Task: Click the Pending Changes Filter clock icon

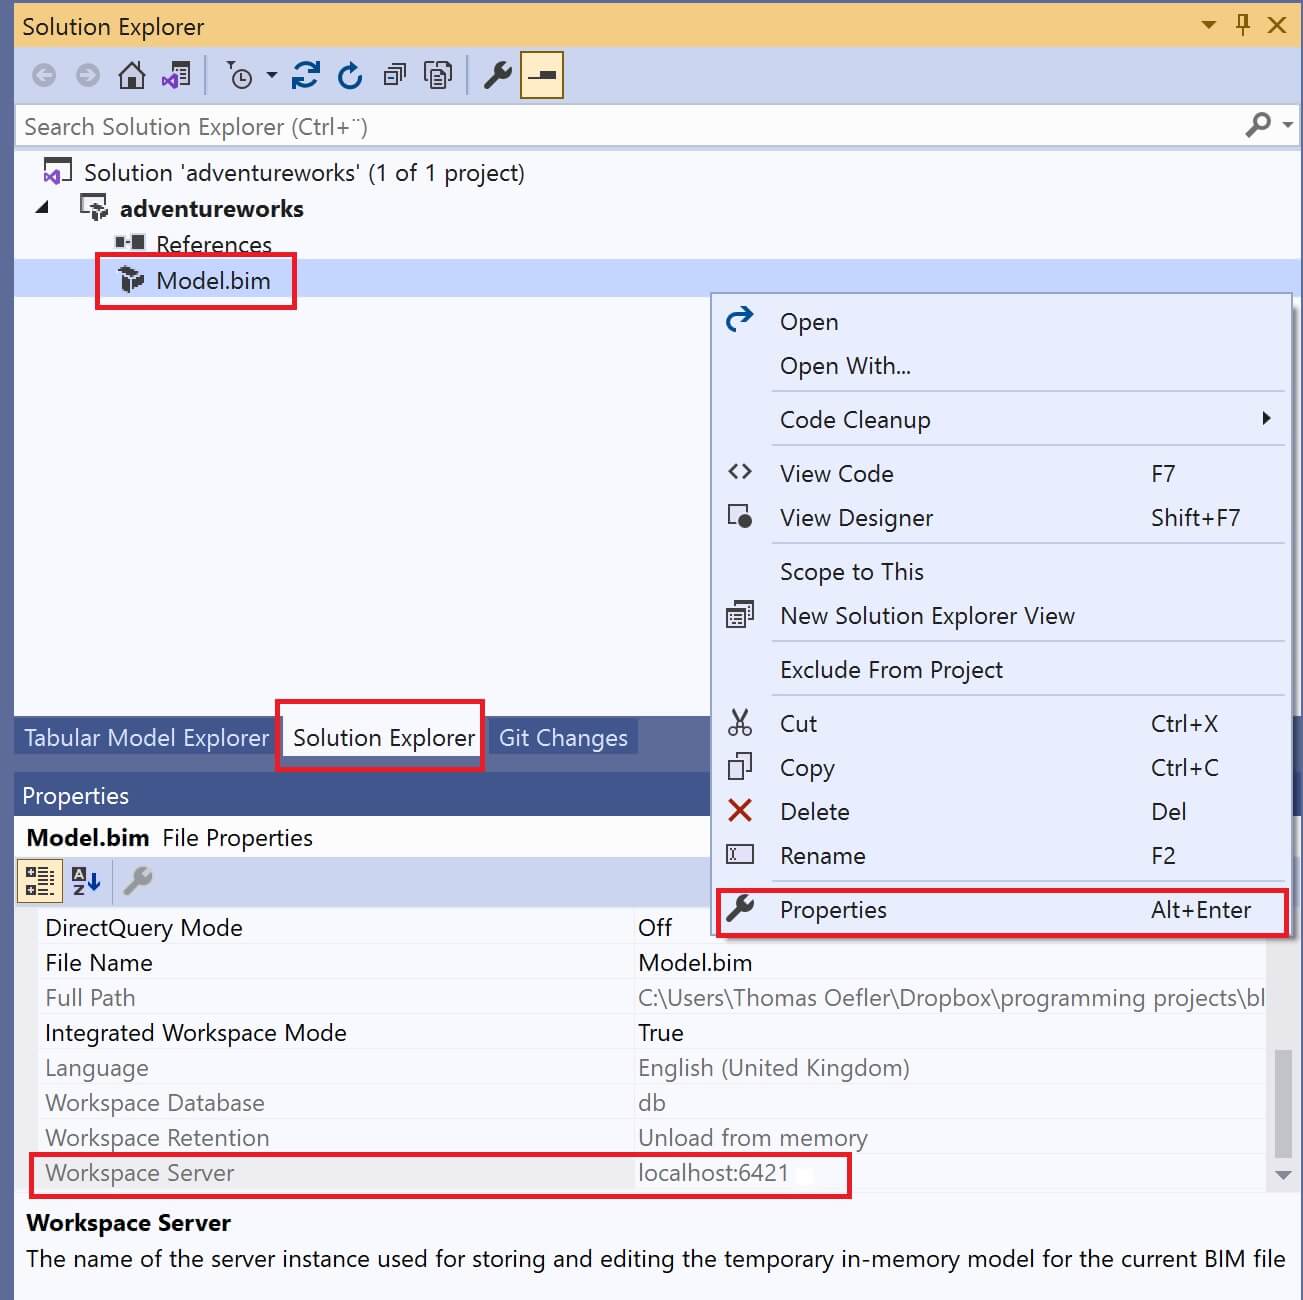Action: pos(241,75)
